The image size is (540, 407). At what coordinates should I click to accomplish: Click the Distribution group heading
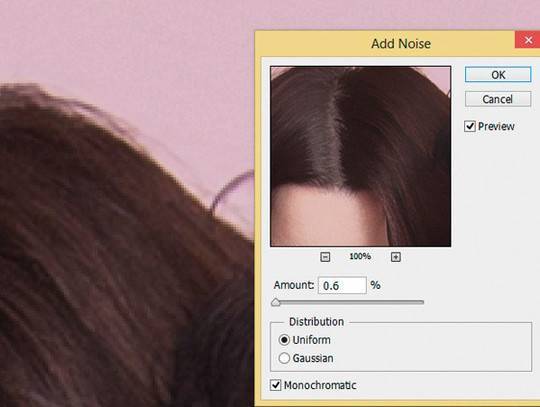tap(316, 322)
